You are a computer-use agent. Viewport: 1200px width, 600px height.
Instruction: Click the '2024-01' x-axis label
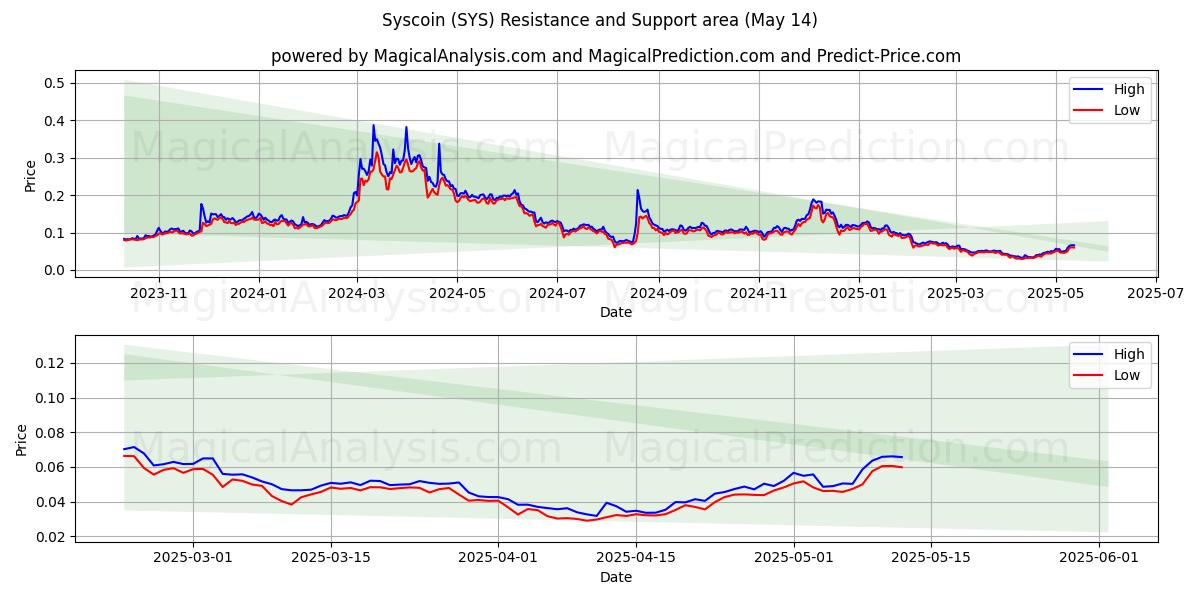point(259,294)
